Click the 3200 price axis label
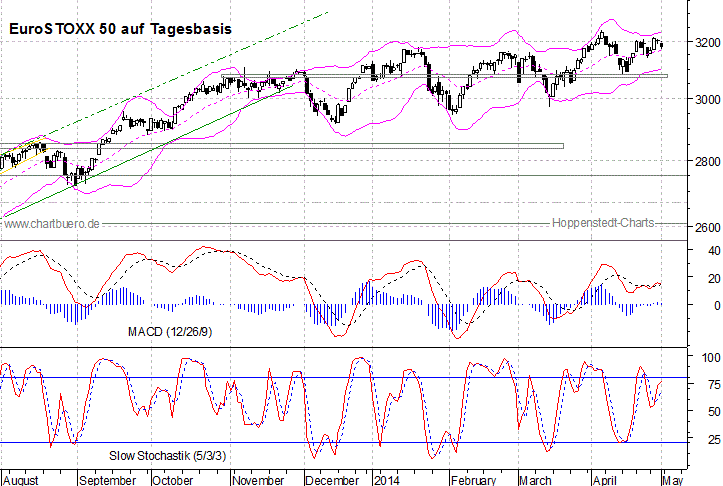This screenshot has width=723, height=486. pyautogui.click(x=707, y=42)
